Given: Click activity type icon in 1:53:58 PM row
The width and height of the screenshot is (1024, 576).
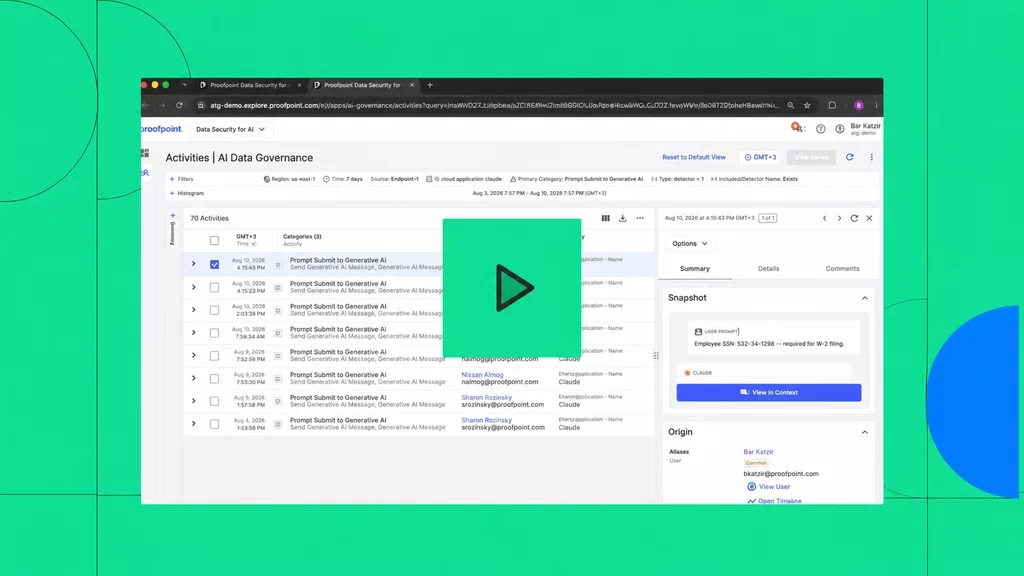Looking at the screenshot, I should pos(278,424).
